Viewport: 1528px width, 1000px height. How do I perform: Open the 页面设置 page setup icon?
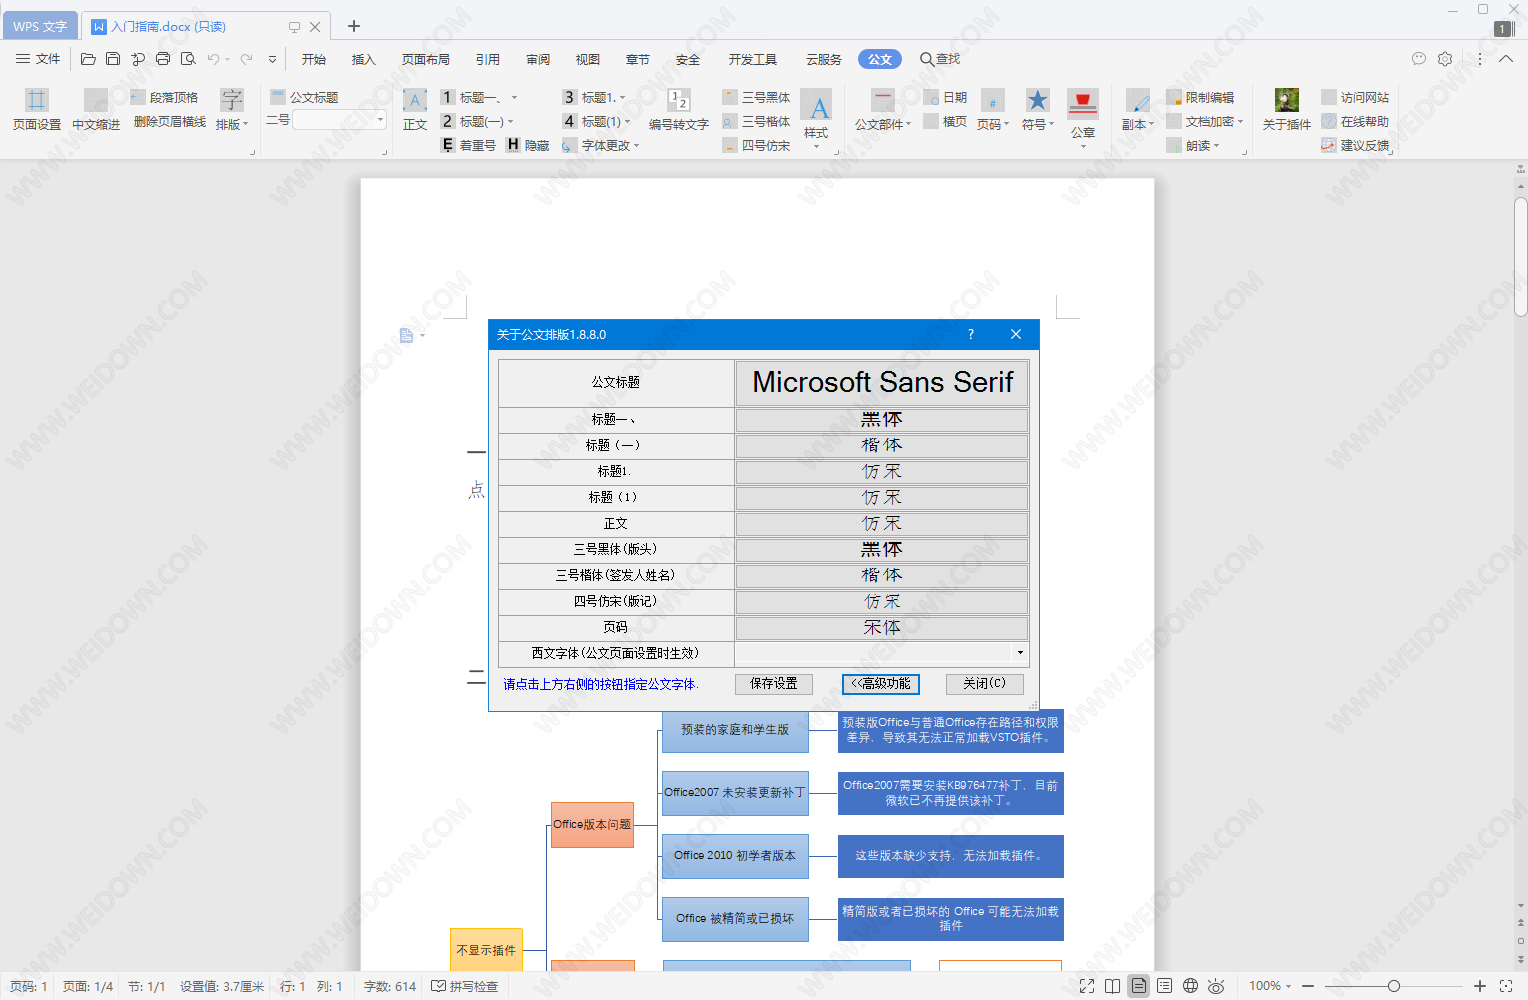point(37,109)
